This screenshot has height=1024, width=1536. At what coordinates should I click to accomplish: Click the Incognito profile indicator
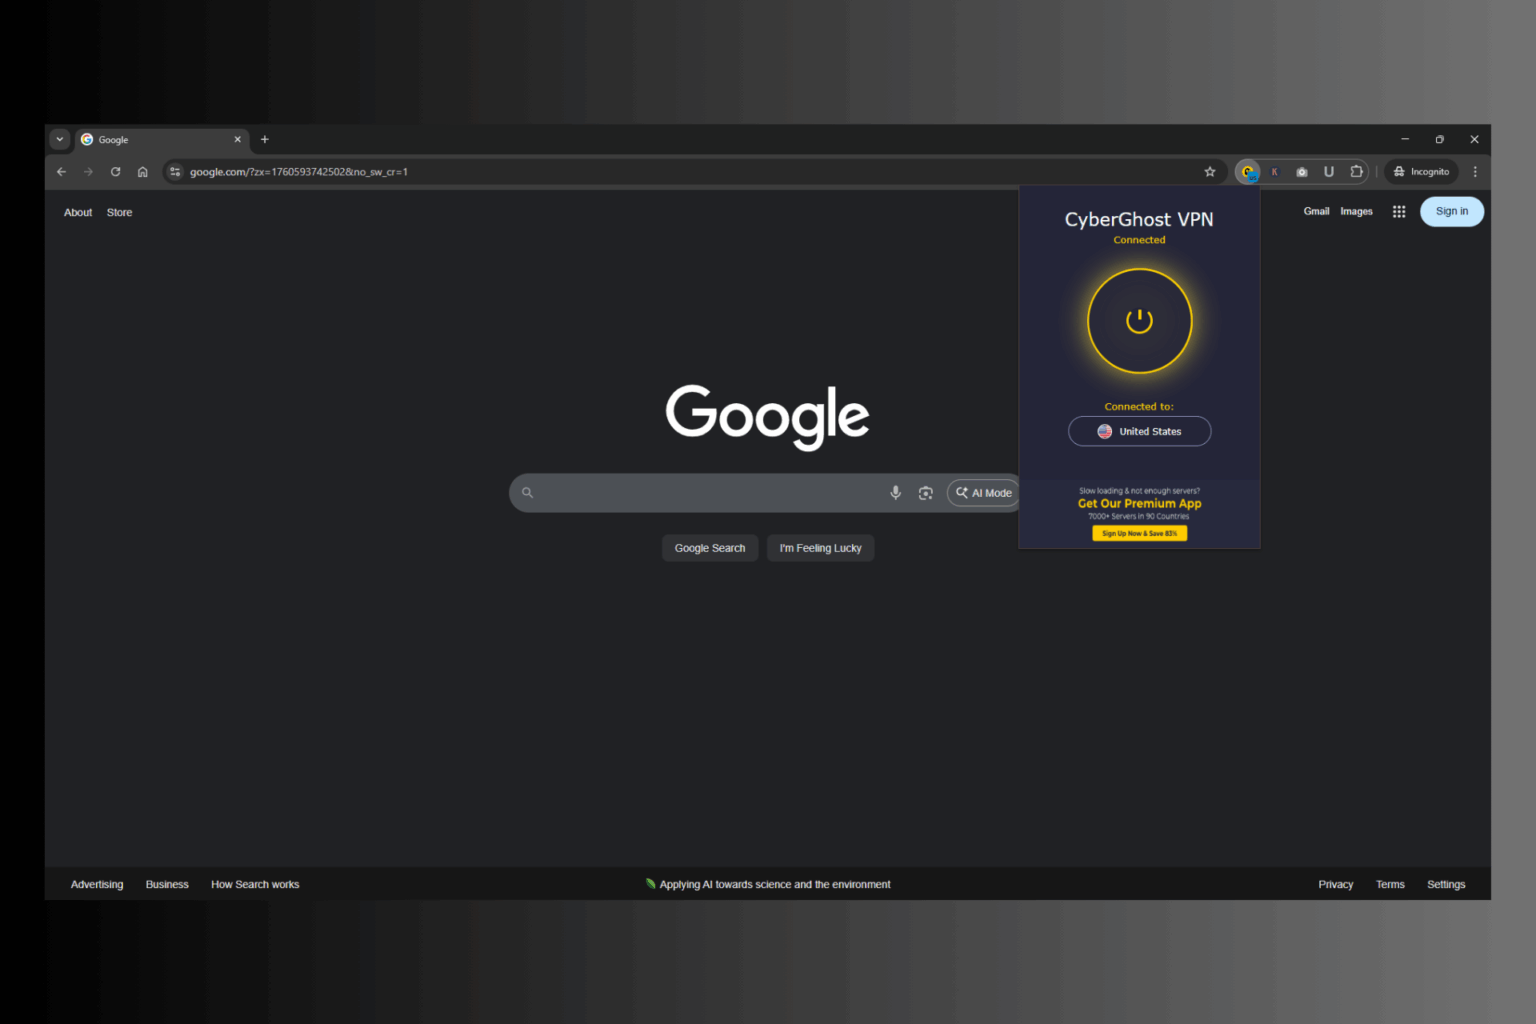(1421, 171)
